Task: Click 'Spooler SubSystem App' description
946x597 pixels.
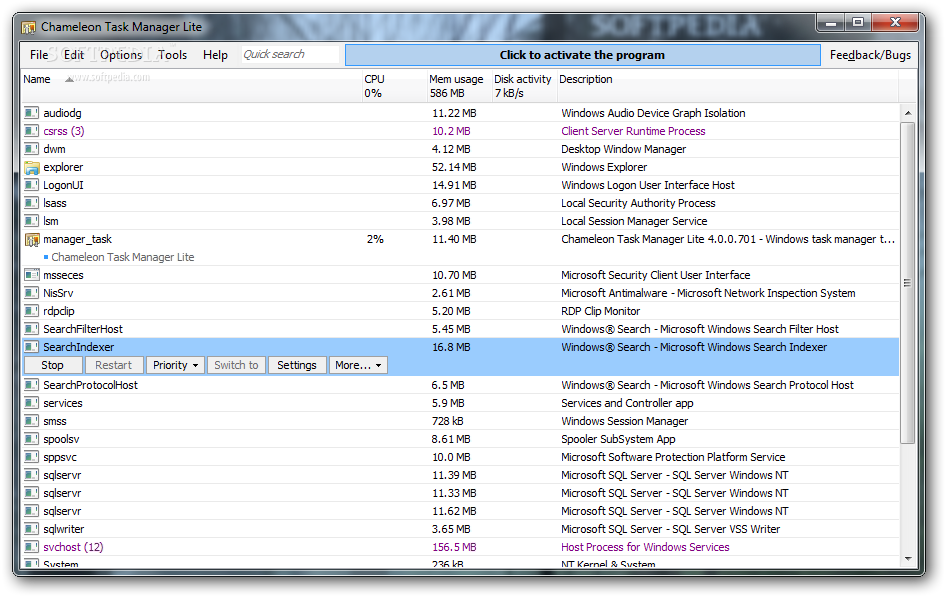Action: pos(618,439)
